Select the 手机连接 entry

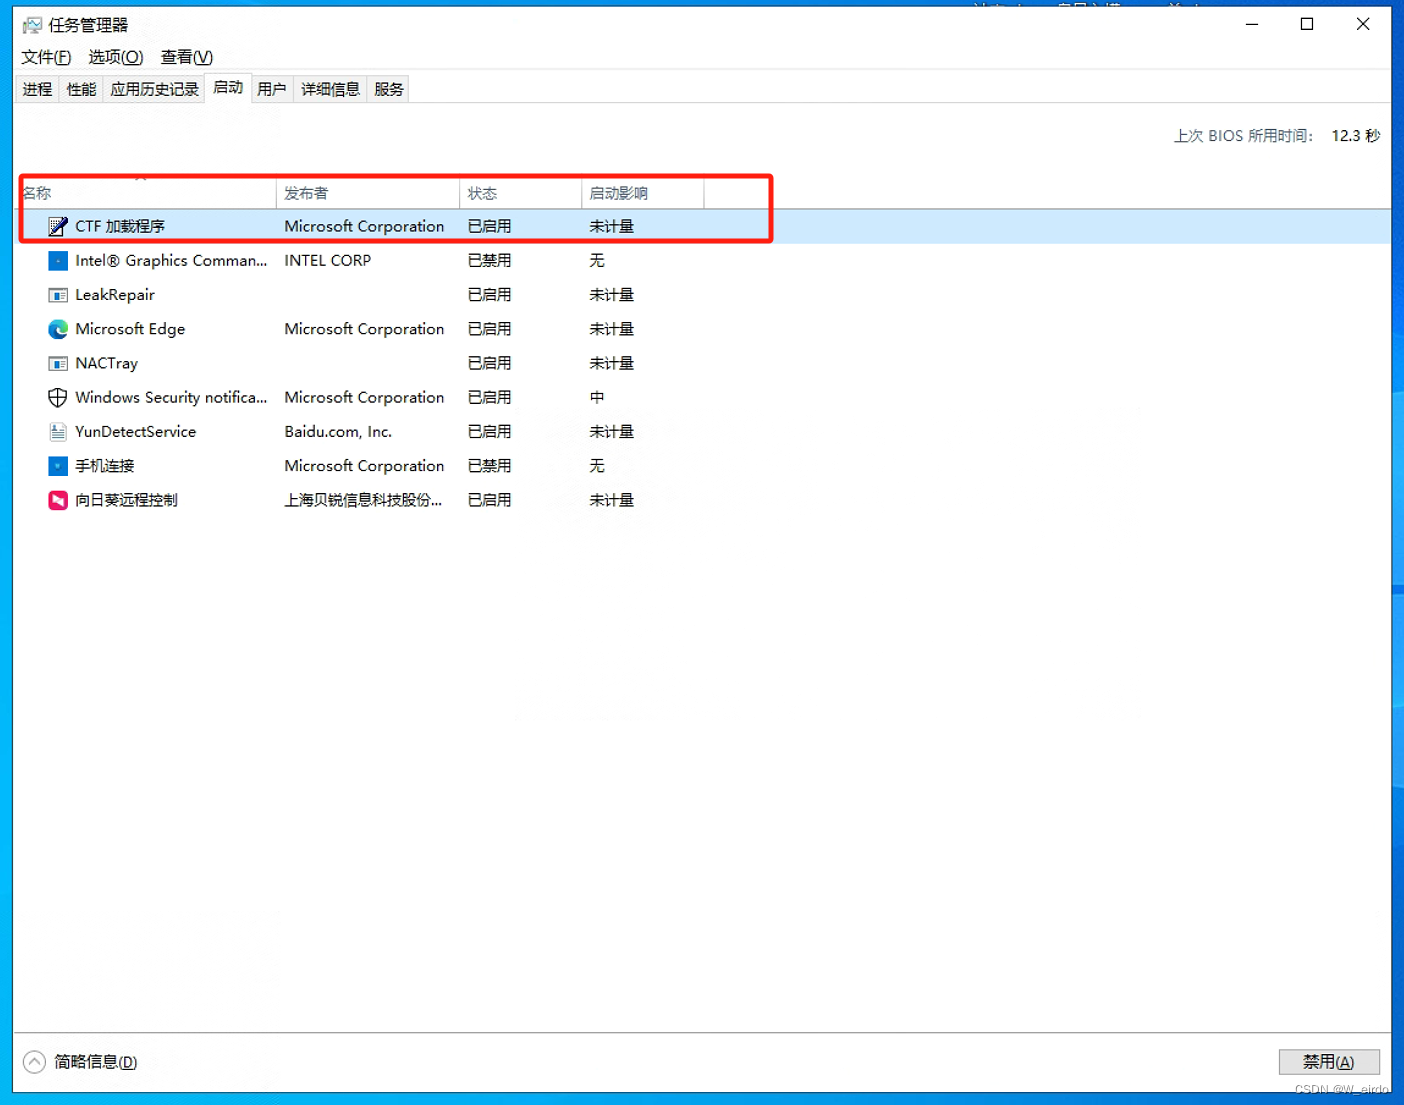click(105, 466)
